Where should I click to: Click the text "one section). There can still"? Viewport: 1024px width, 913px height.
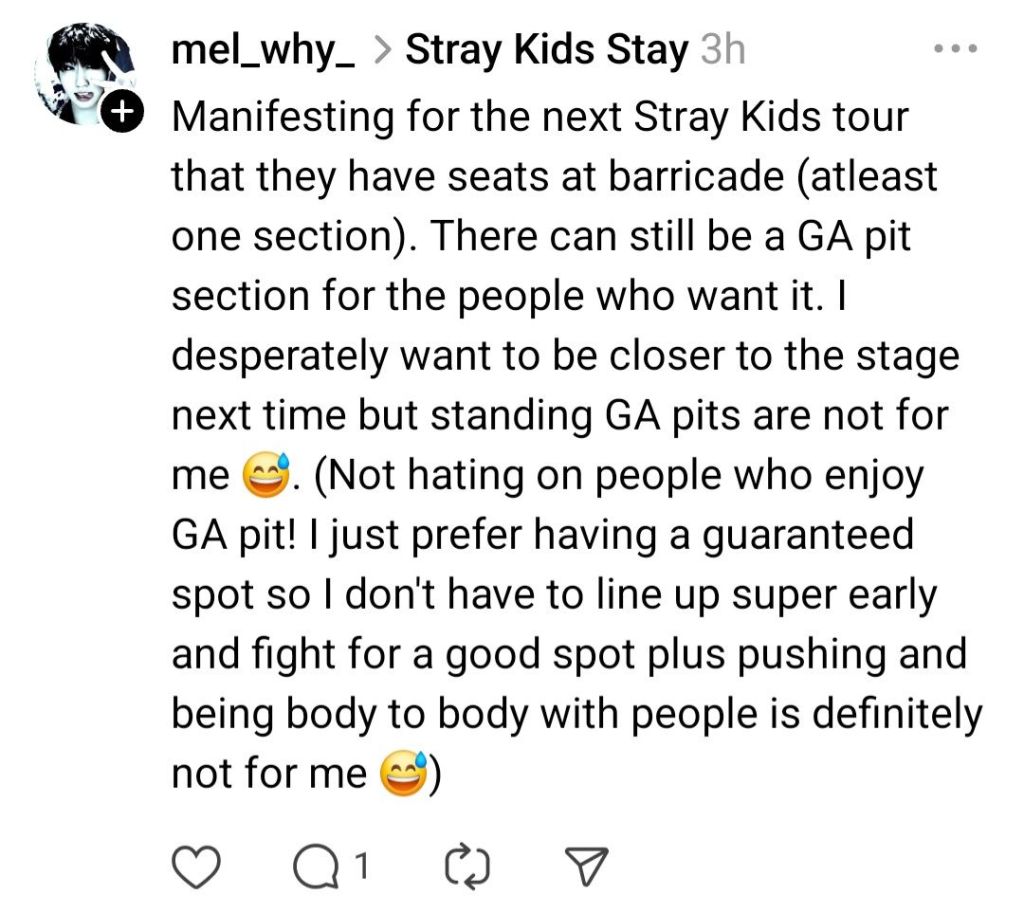[x=540, y=237]
